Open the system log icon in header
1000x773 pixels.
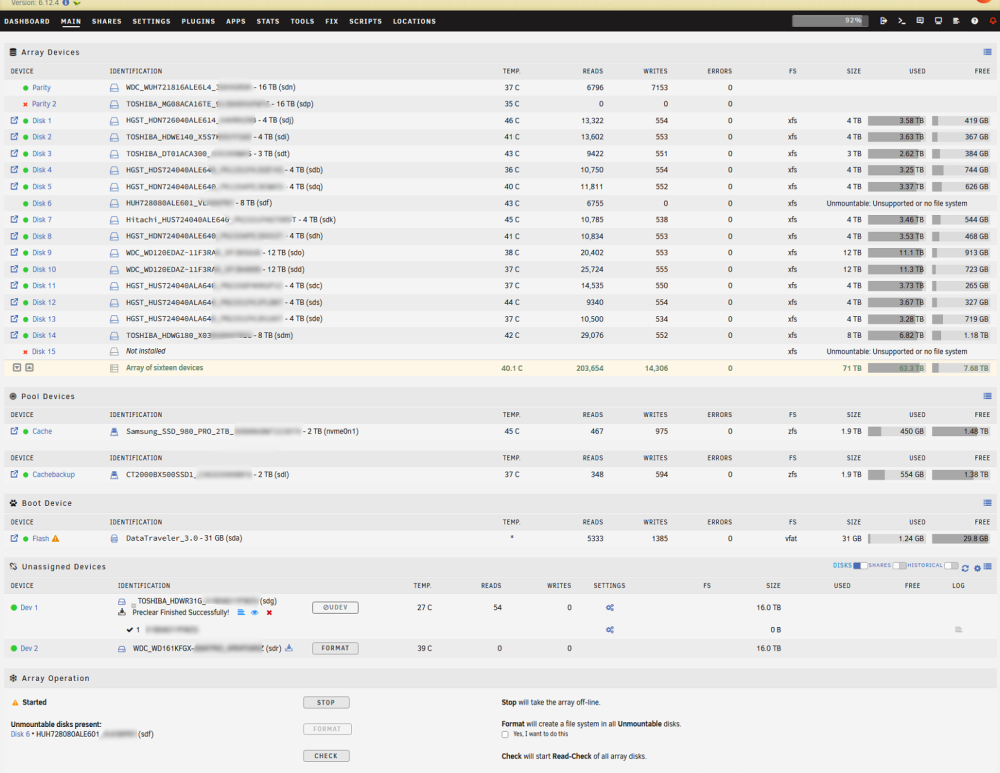click(956, 21)
